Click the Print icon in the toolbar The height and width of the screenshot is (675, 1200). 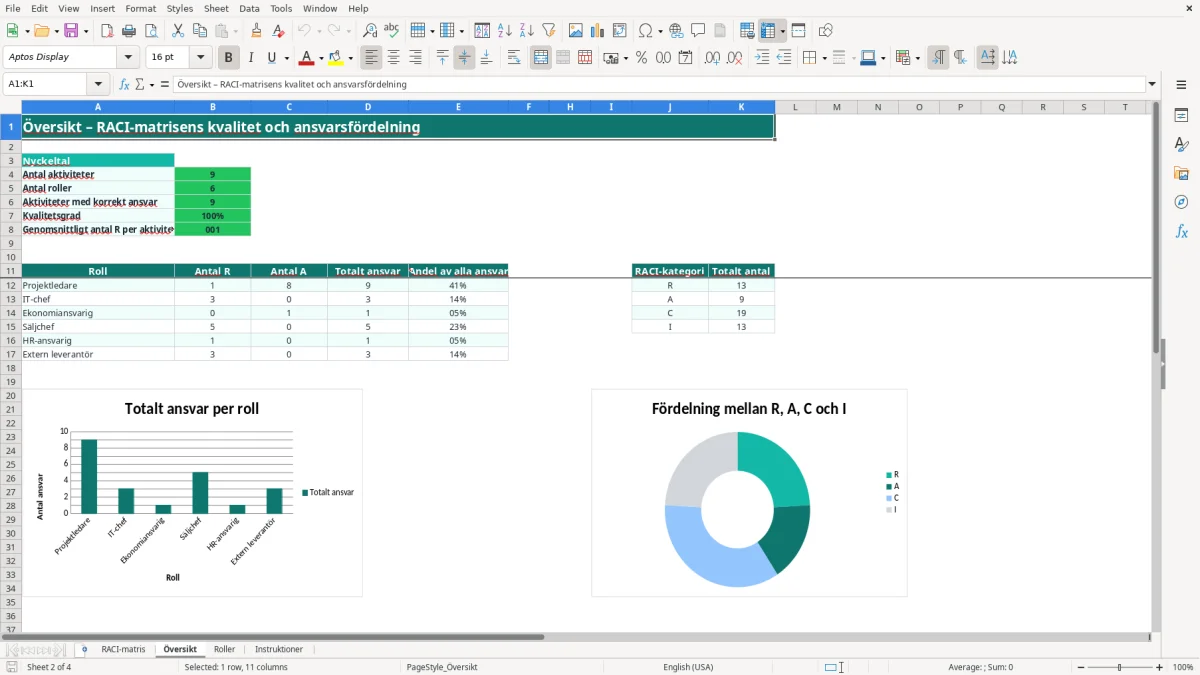point(129,31)
